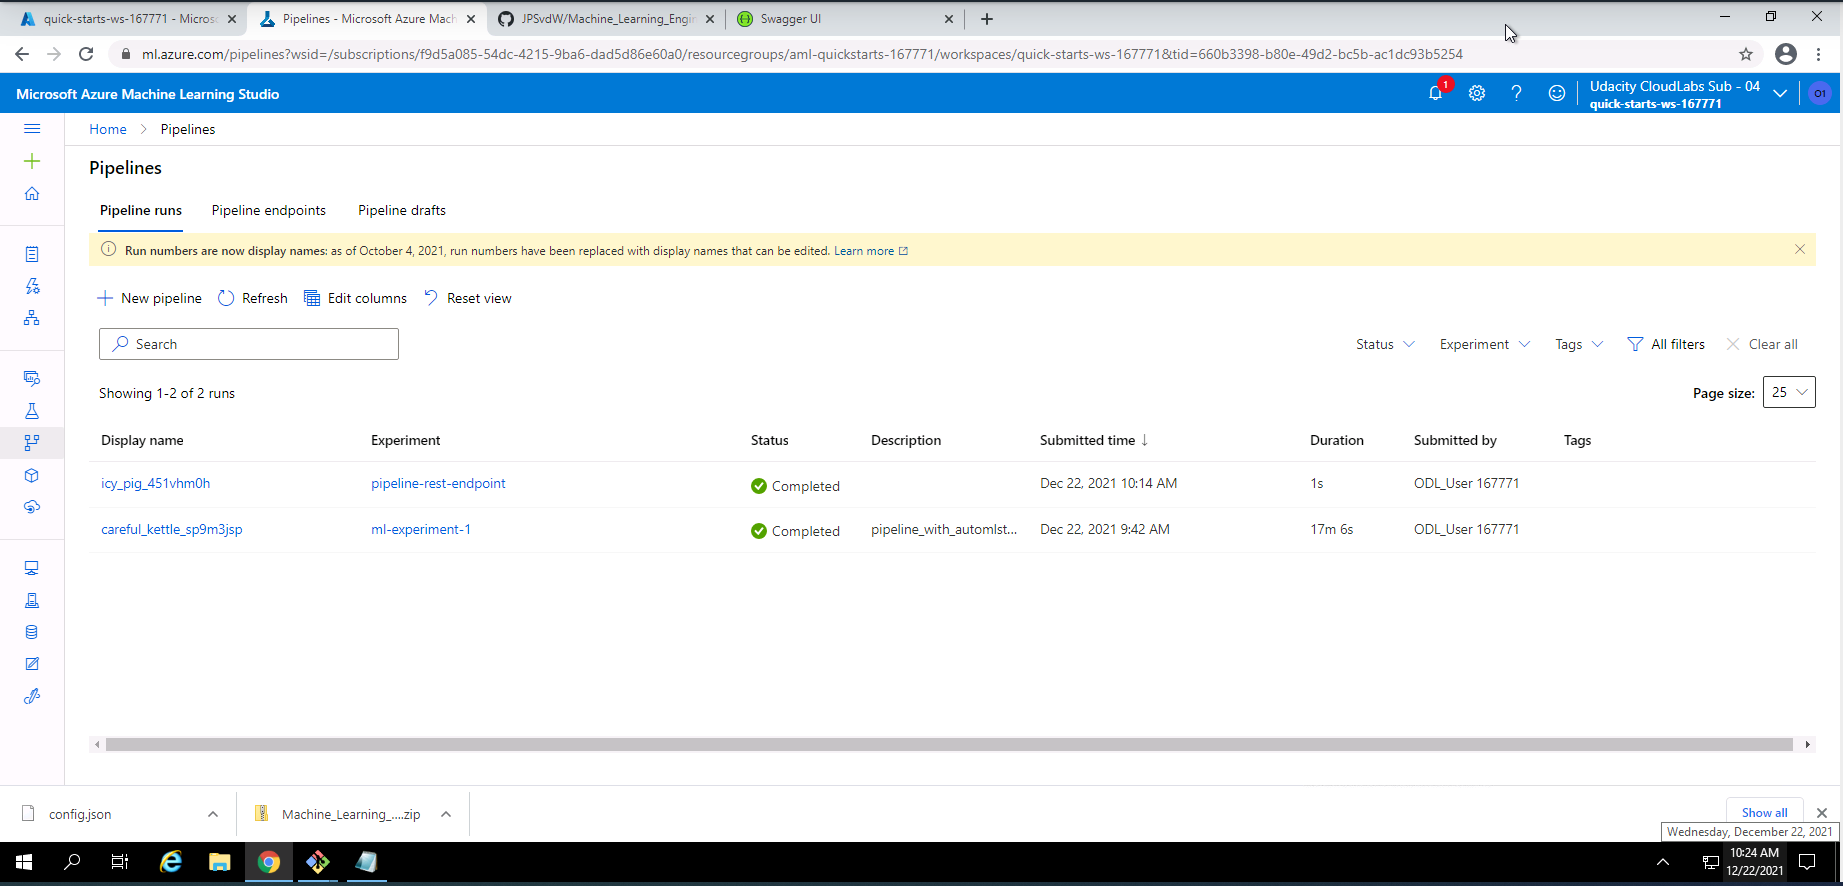Bookmark page with the star icon
The image size is (1843, 886).
point(1746,54)
